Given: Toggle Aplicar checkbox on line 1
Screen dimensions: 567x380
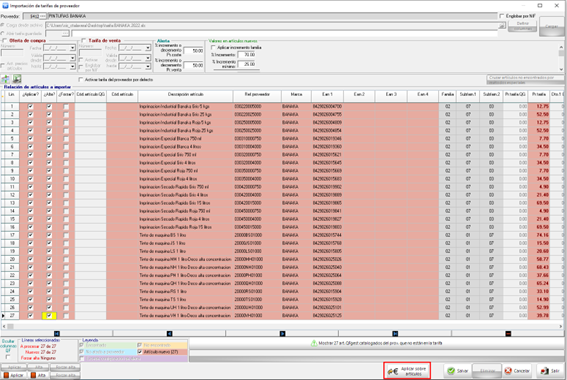Looking at the screenshot, I should (x=30, y=106).
